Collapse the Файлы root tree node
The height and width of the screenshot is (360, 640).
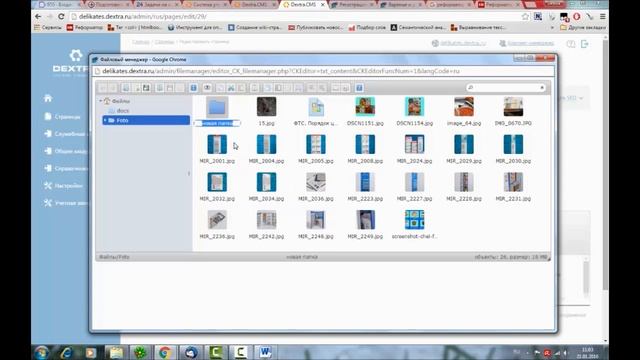click(x=100, y=101)
